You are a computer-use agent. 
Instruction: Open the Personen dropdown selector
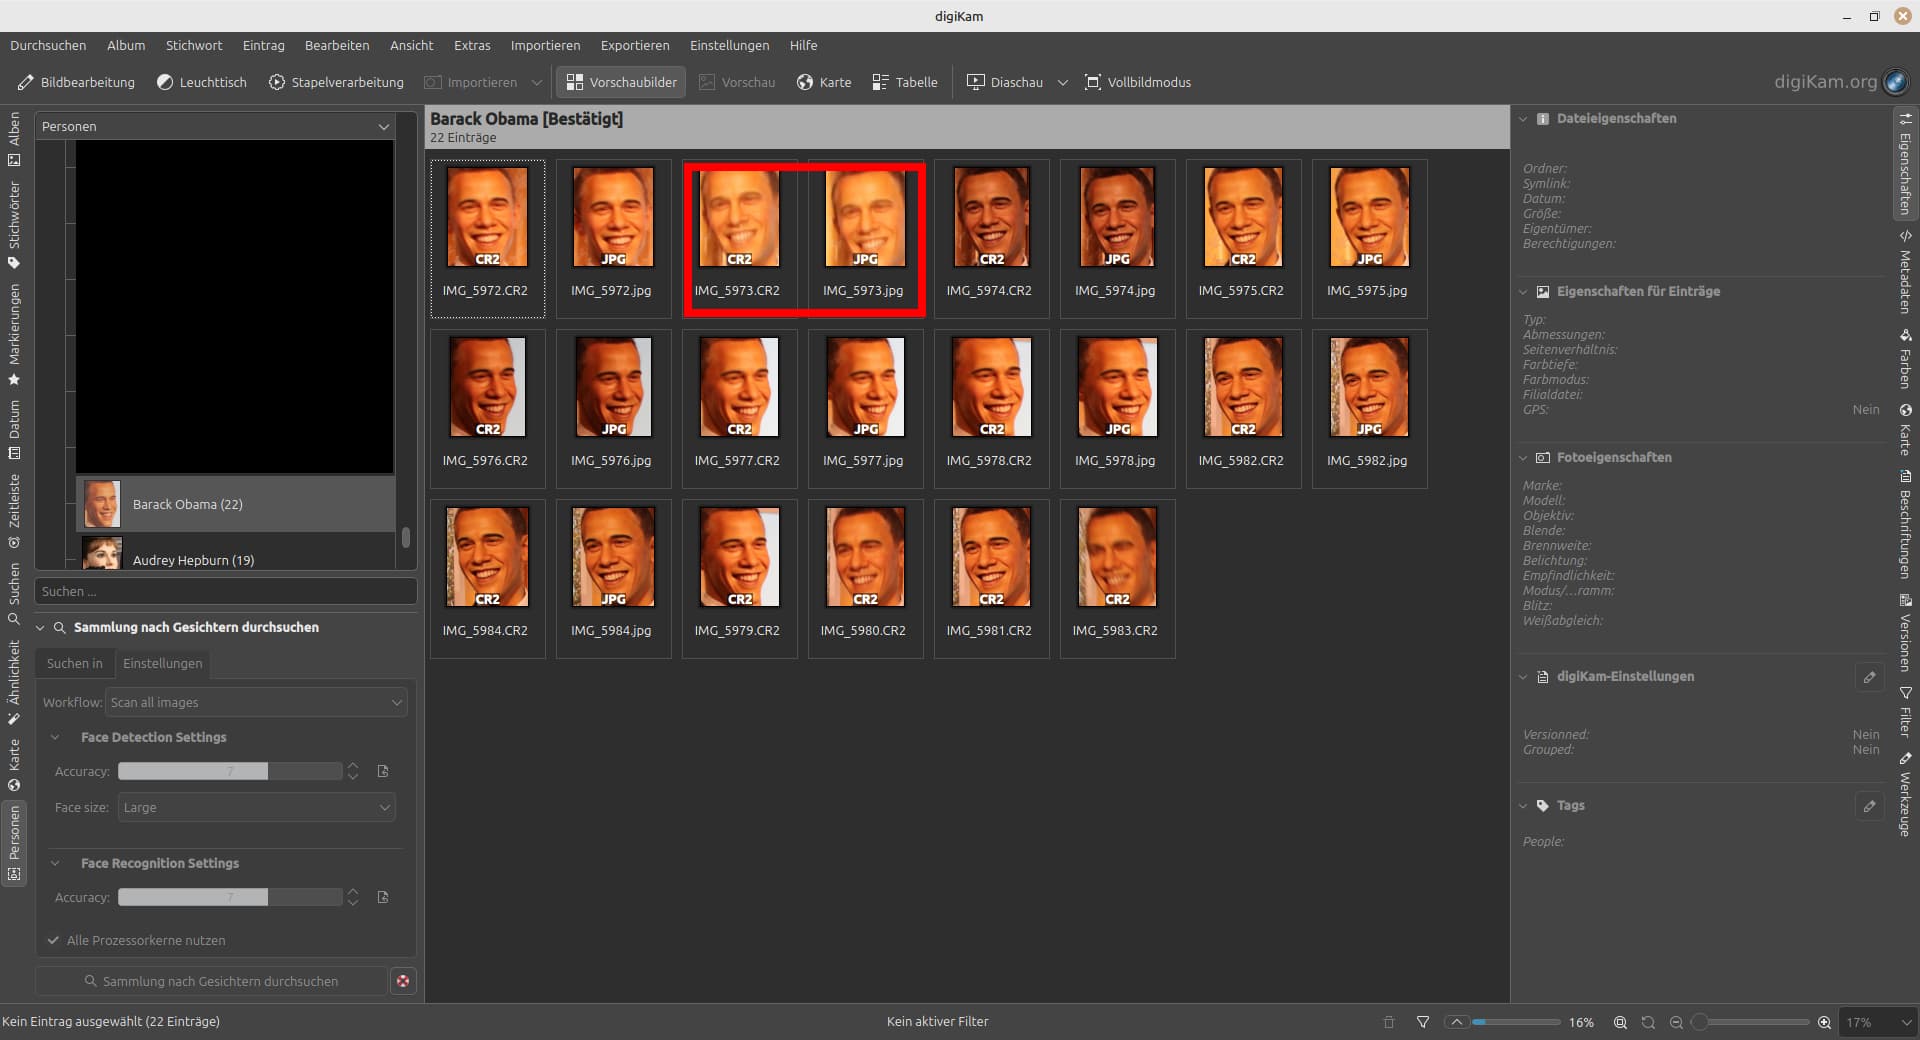pos(215,126)
